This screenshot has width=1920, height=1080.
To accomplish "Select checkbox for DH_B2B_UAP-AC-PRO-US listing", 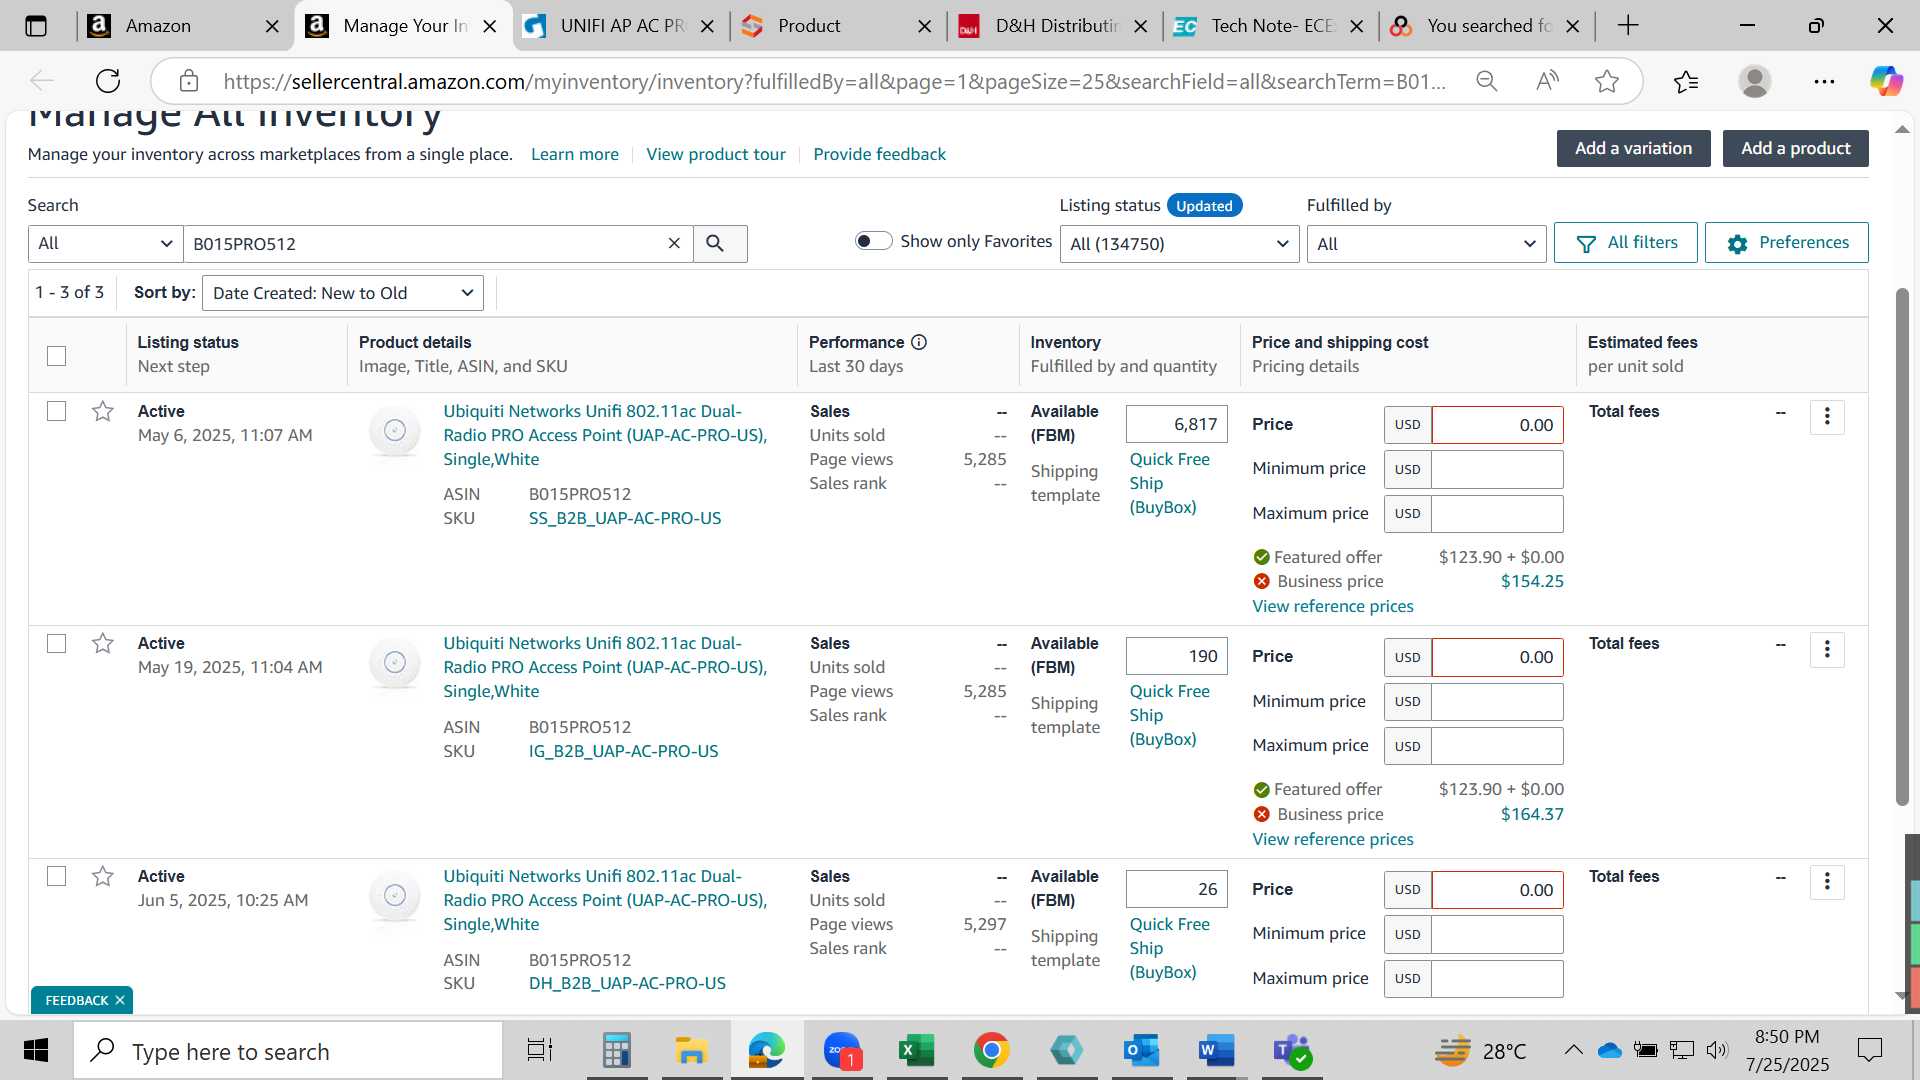I will [x=57, y=876].
